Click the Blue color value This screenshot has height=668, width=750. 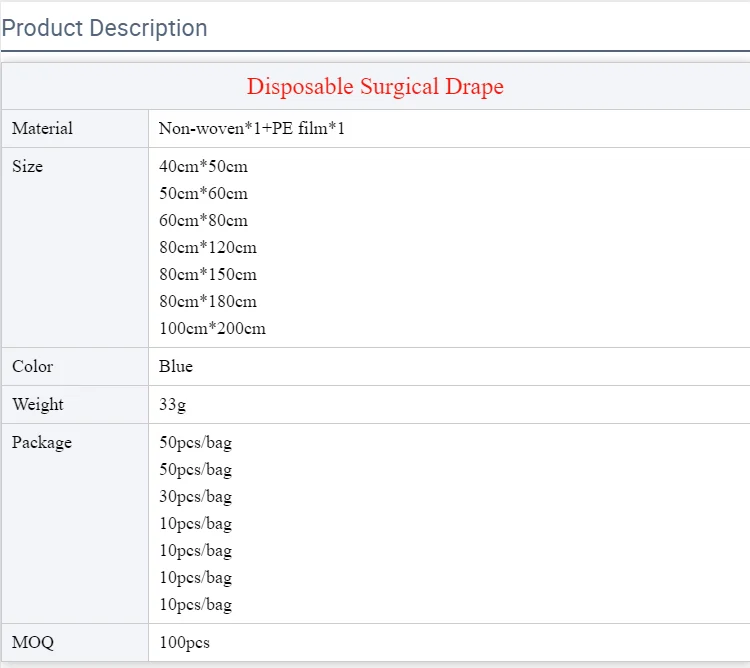(x=176, y=367)
